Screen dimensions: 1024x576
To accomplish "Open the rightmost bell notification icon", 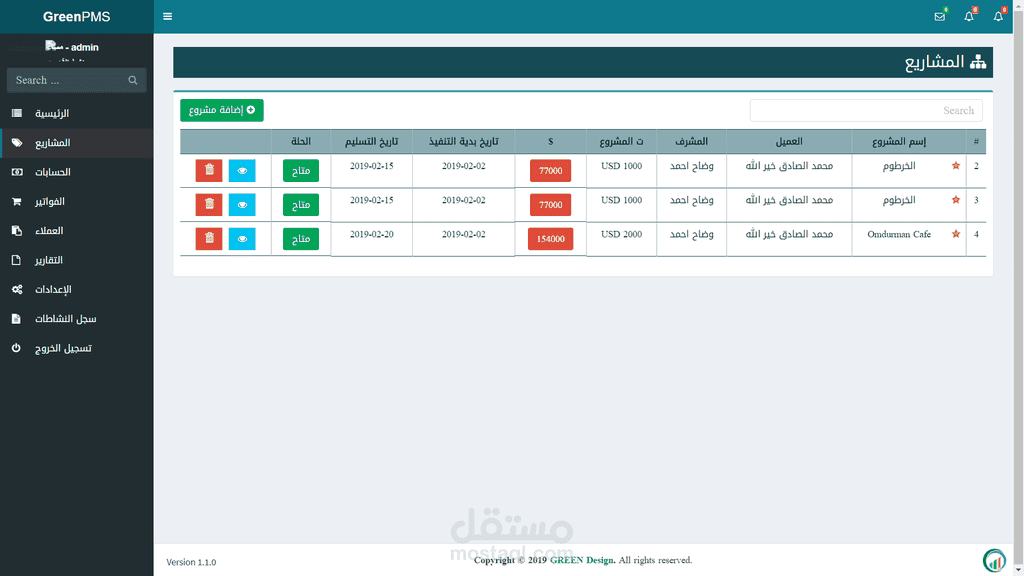I will tap(999, 16).
